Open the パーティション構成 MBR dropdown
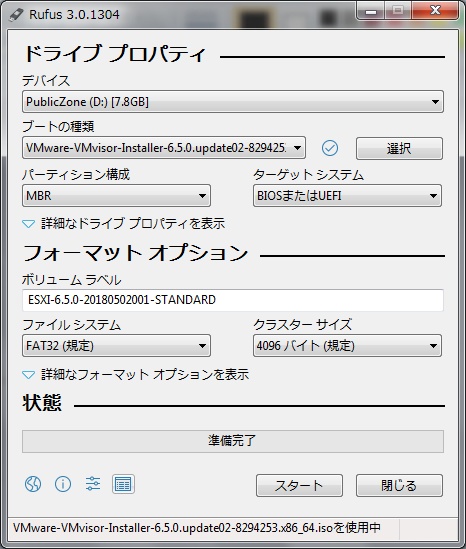This screenshot has height=549, width=466. (x=116, y=195)
